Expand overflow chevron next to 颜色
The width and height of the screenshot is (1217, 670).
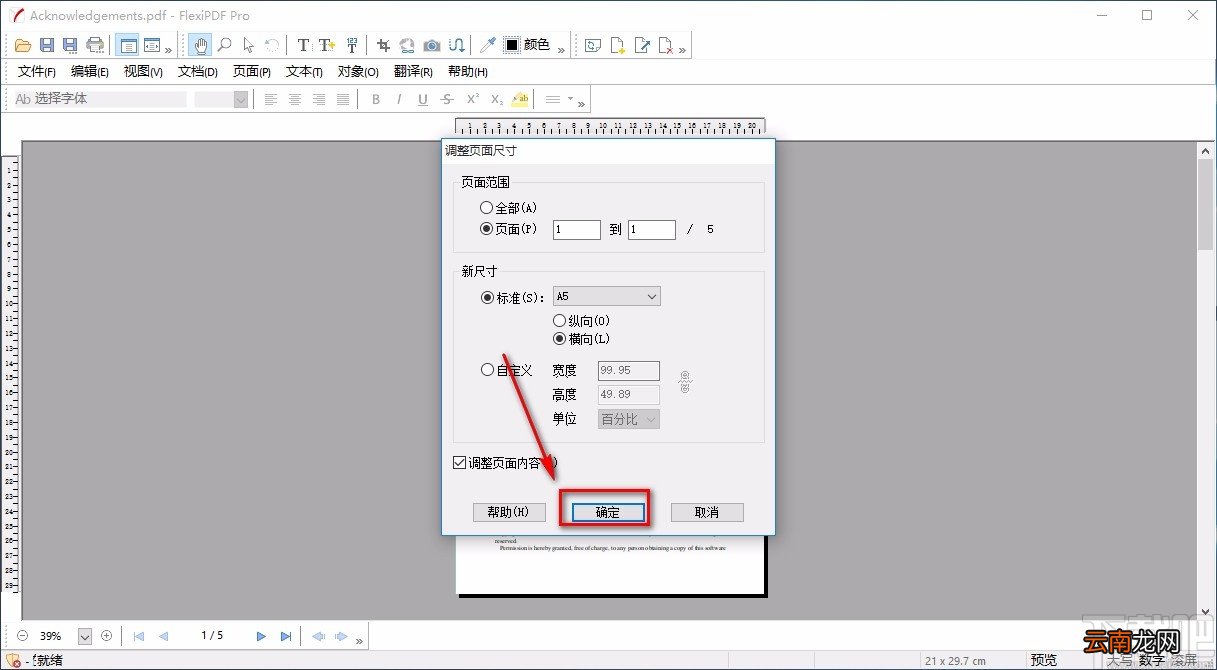[x=561, y=49]
